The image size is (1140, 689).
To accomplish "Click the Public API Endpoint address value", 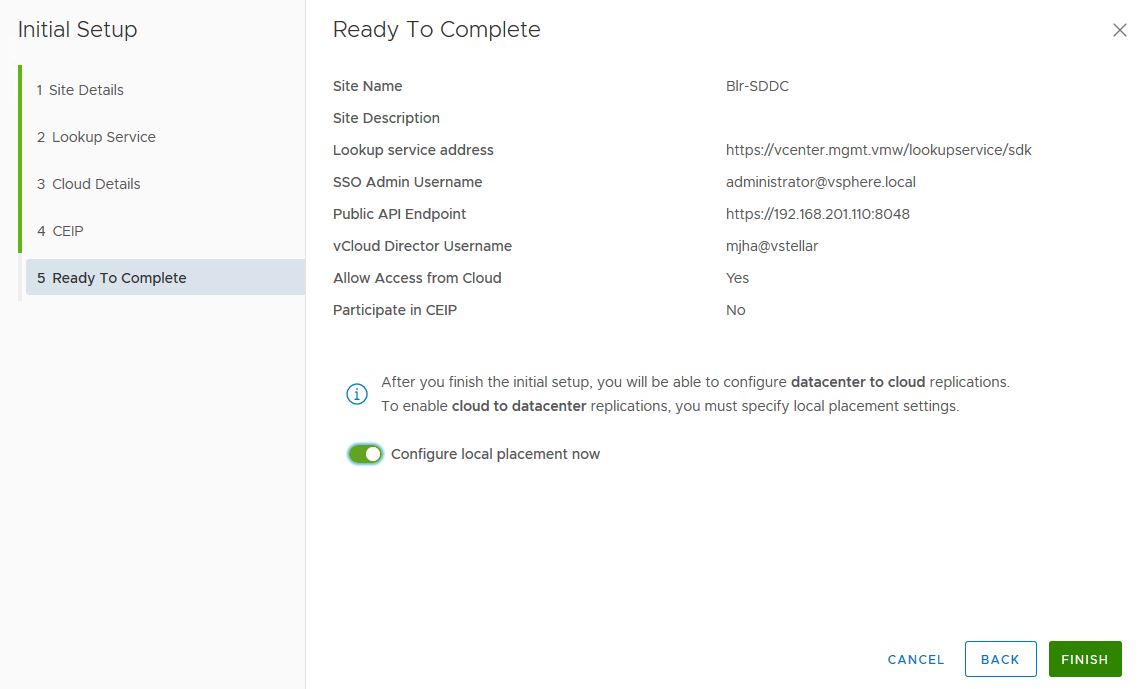I will [817, 214].
